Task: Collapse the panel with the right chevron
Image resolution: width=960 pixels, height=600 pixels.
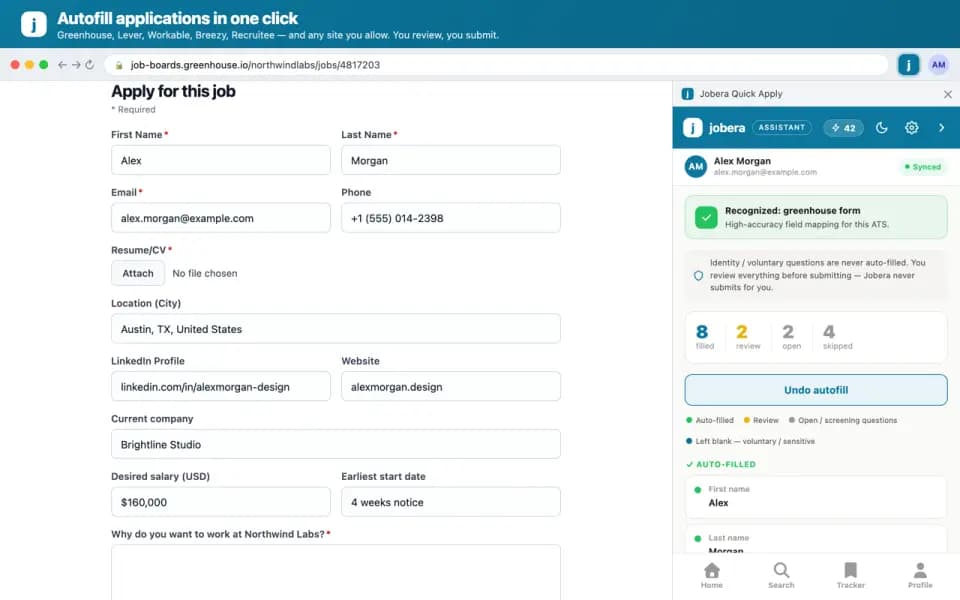Action: coord(942,127)
